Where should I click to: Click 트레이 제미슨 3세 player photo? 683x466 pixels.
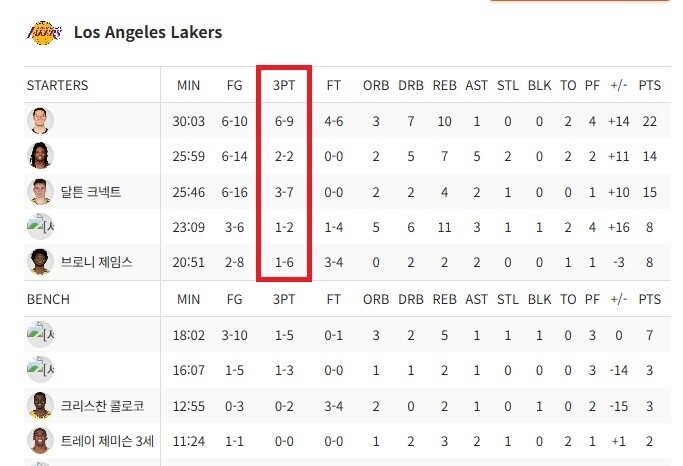click(x=40, y=440)
